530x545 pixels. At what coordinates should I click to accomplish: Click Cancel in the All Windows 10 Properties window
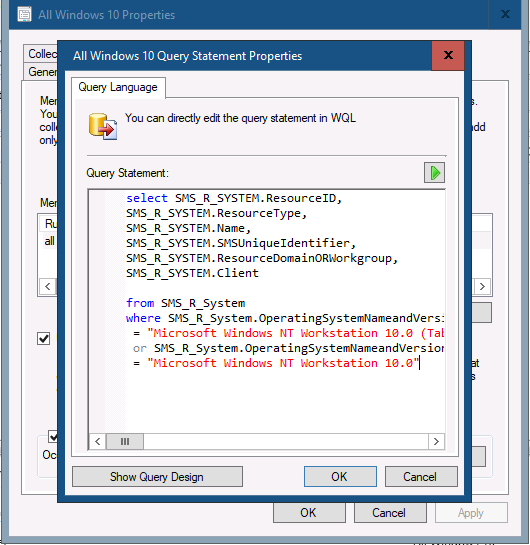(x=390, y=513)
